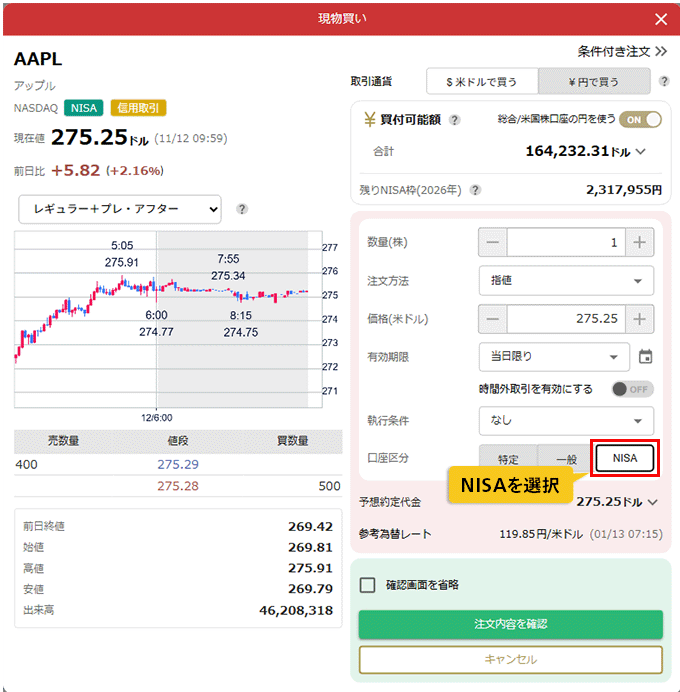
Task: Toggle 総合/米国株口座の円を使う switch
Action: [x=641, y=119]
